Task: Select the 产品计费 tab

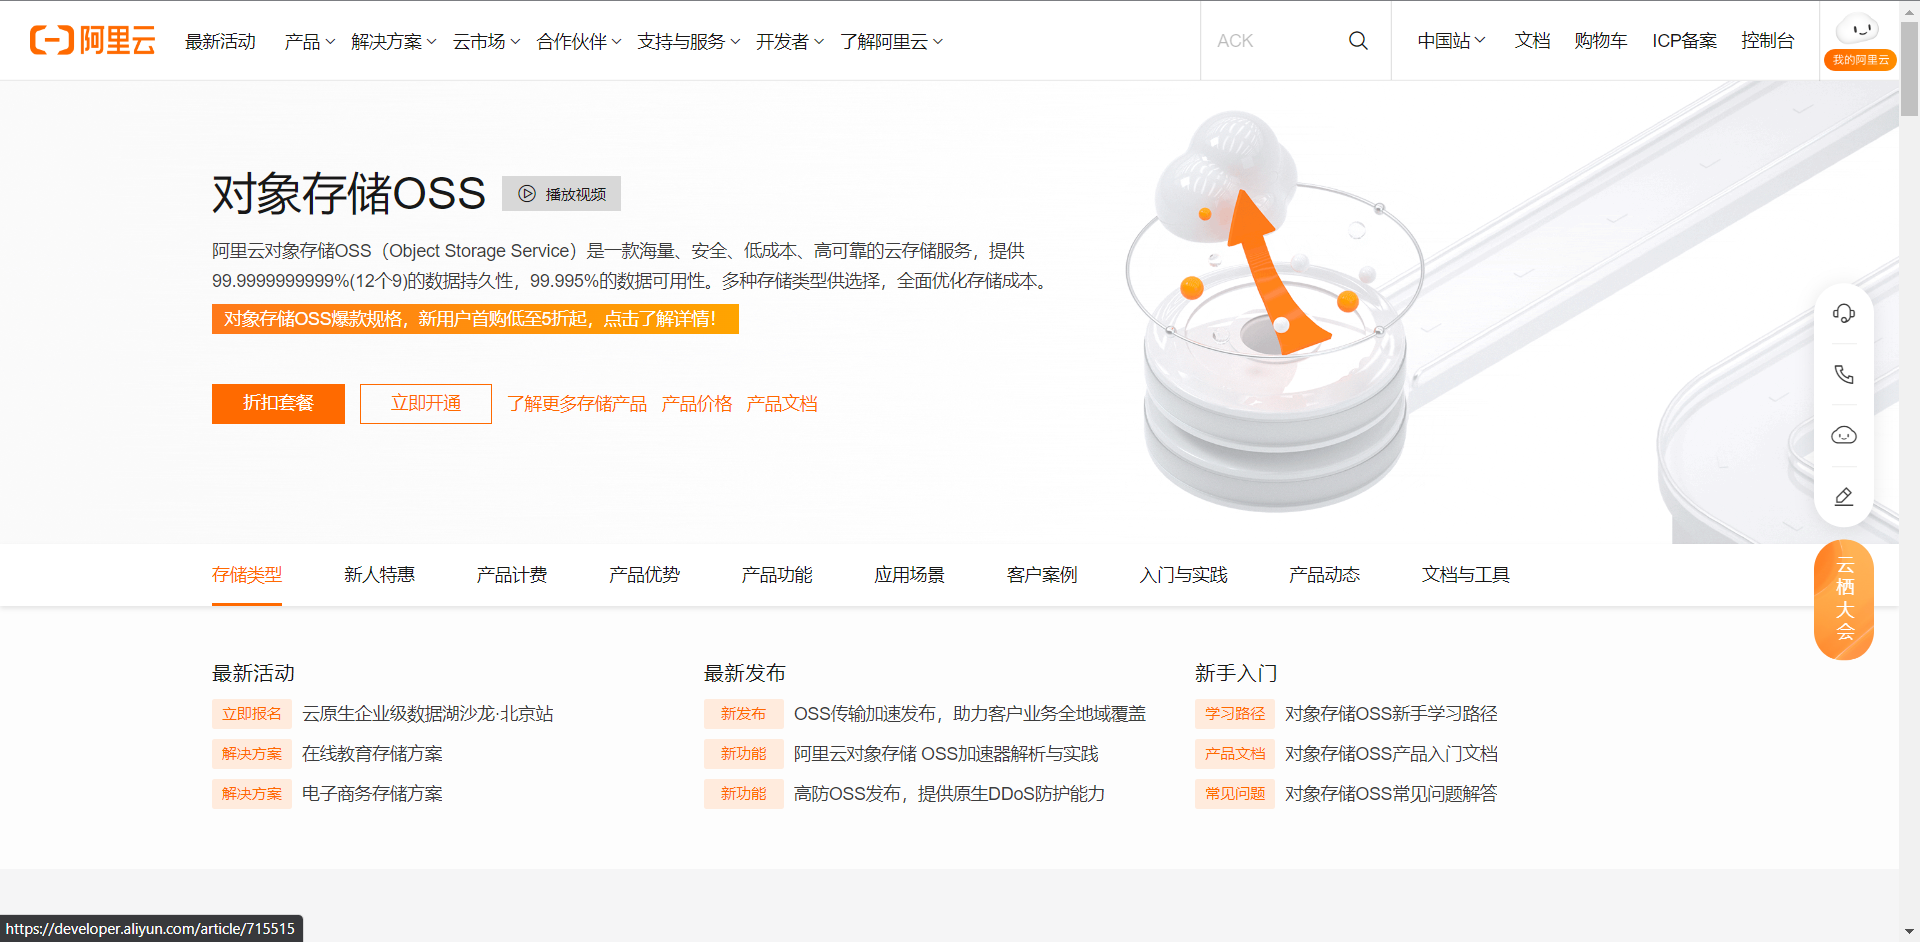Action: coord(512,575)
